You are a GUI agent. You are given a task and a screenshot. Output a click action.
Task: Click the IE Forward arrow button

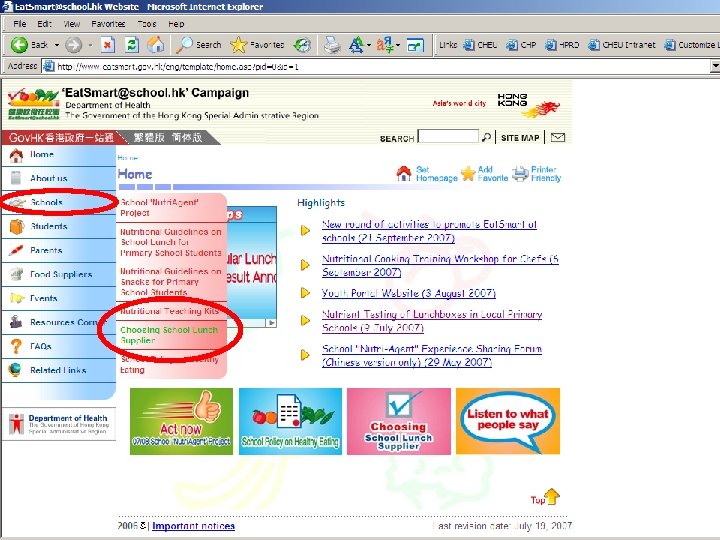73,45
